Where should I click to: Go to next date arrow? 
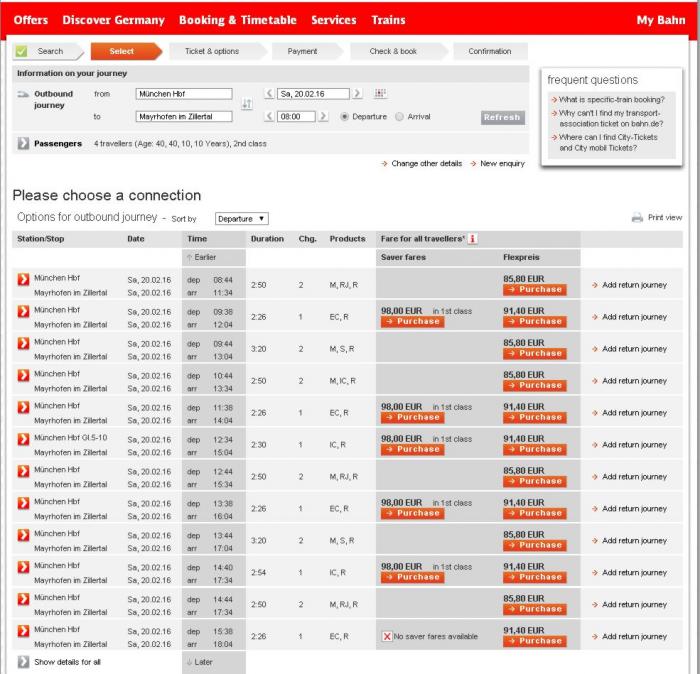pos(357,93)
